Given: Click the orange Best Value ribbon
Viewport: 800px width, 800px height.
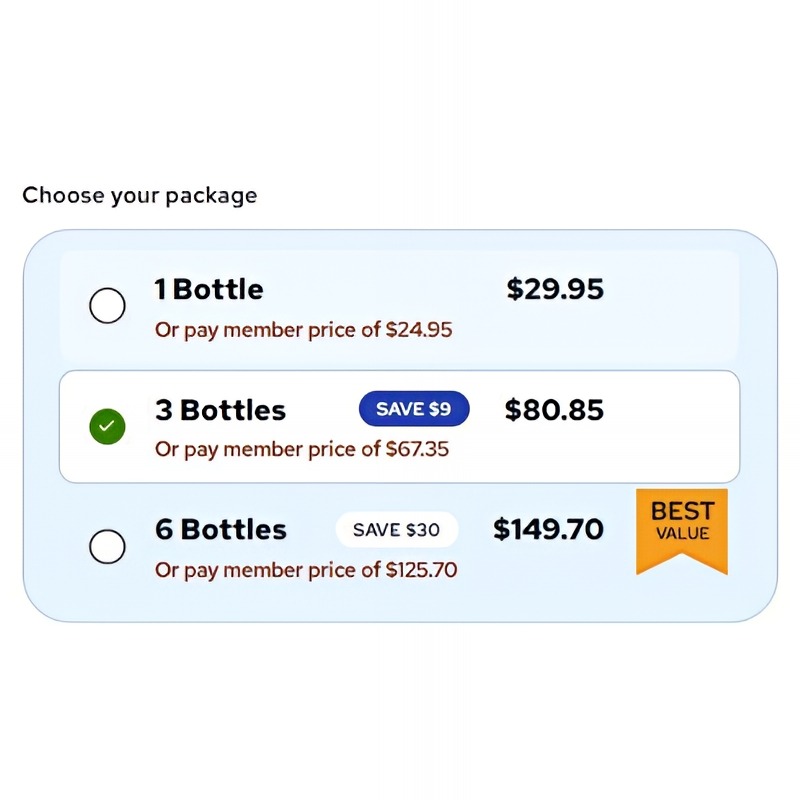Looking at the screenshot, I should point(682,528).
